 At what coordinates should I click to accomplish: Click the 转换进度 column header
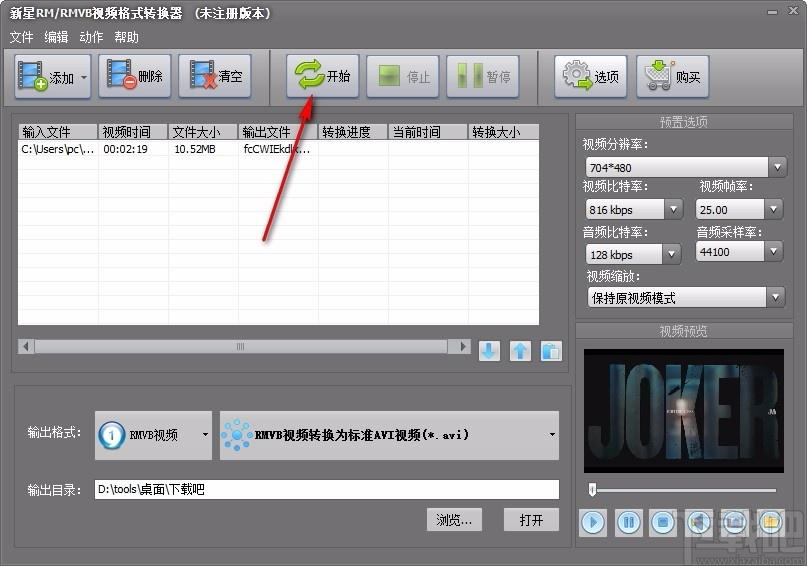pos(354,132)
